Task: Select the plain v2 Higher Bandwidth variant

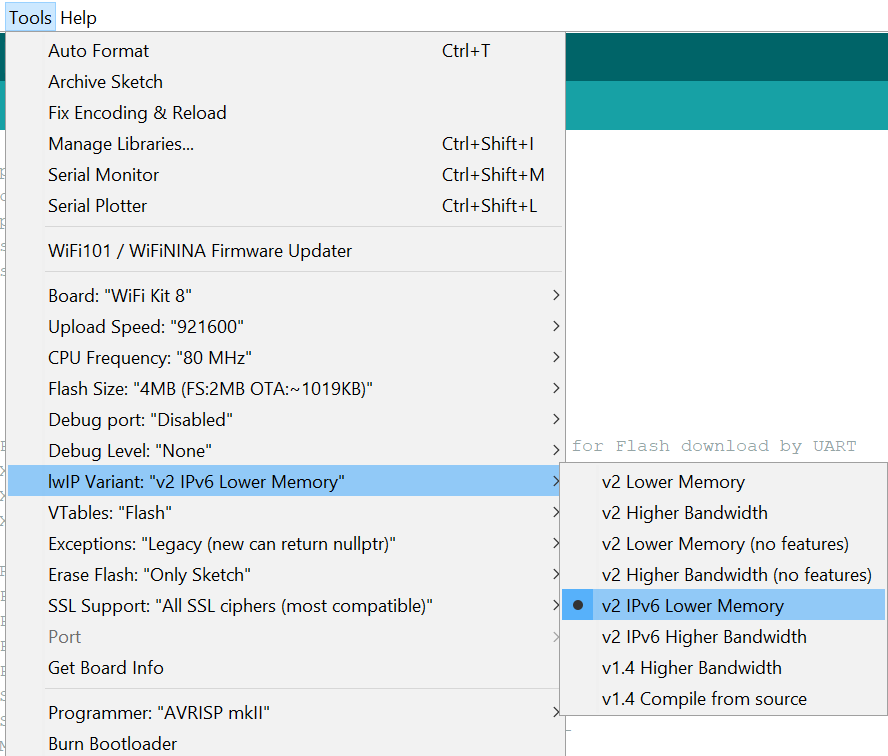Action: [723, 512]
